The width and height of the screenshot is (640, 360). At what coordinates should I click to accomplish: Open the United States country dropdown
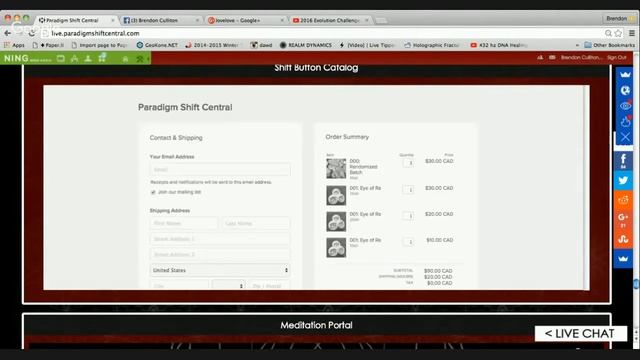[220, 270]
